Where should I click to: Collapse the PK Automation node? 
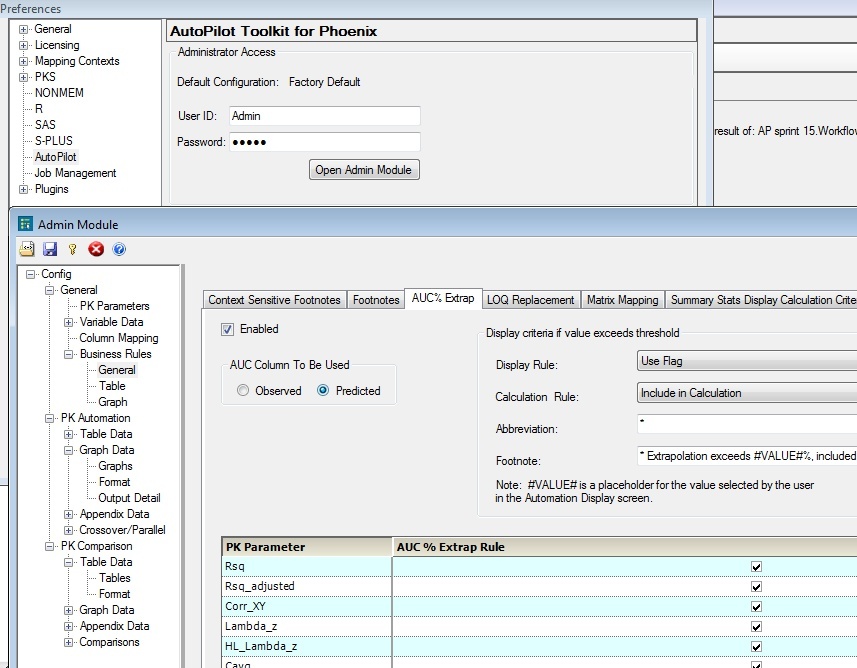pyautogui.click(x=49, y=418)
